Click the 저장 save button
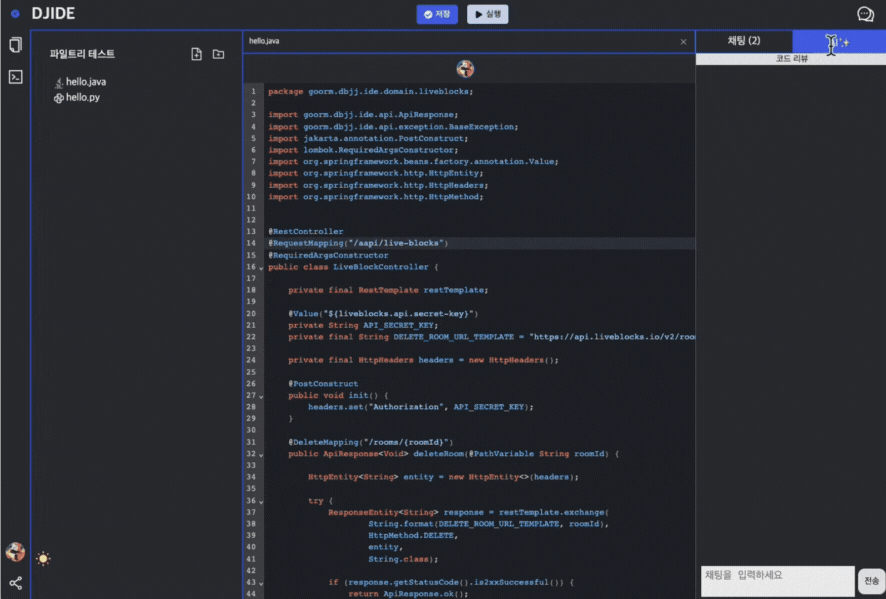Viewport: 886px width, 599px height. coord(437,14)
